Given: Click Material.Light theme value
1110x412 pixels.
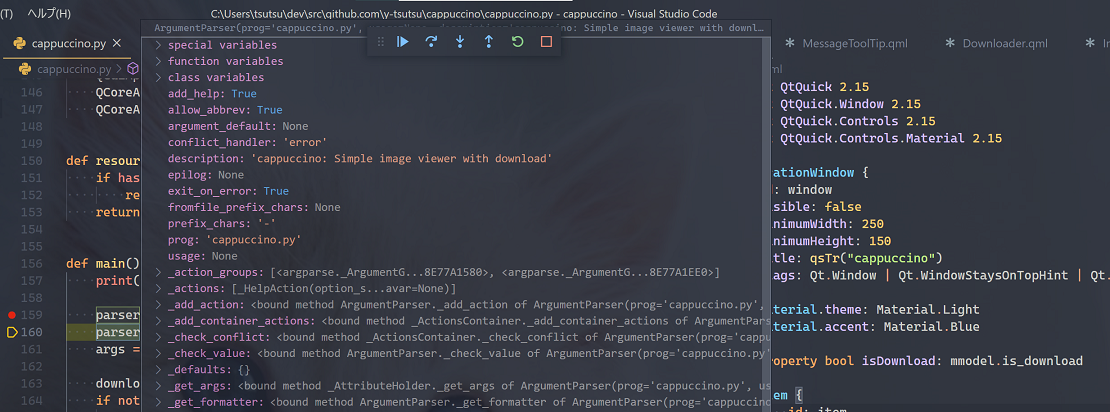Looking at the screenshot, I should (928, 309).
